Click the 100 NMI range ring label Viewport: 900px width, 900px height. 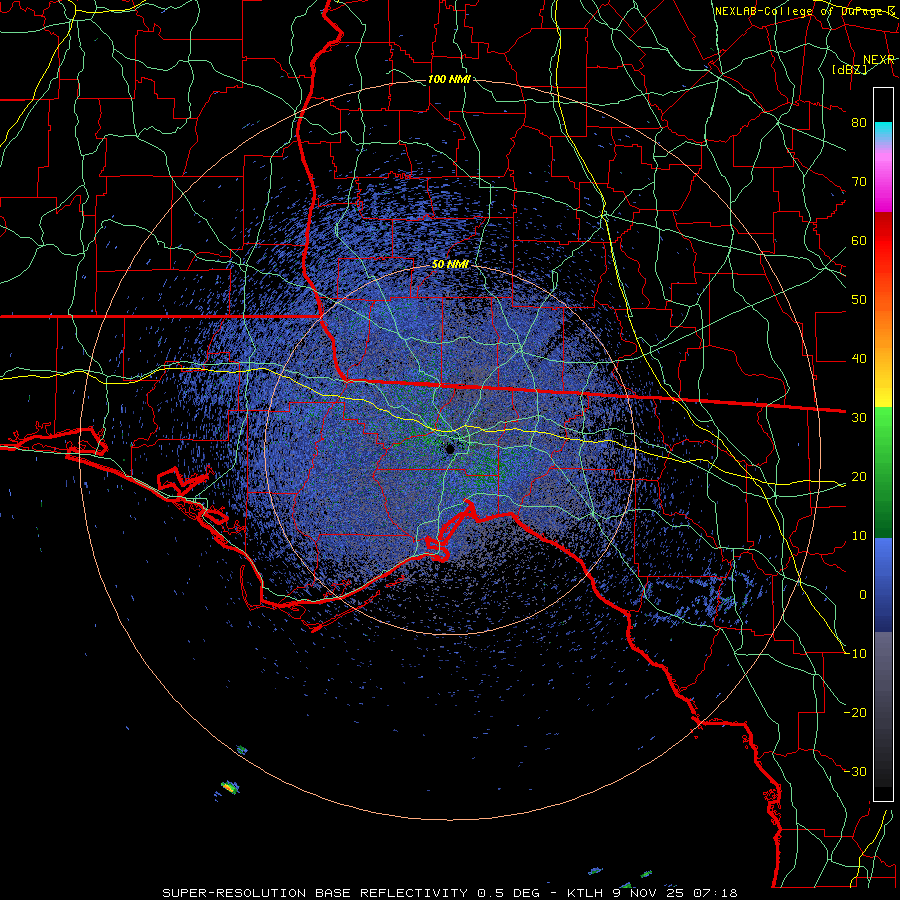pyautogui.click(x=449, y=79)
